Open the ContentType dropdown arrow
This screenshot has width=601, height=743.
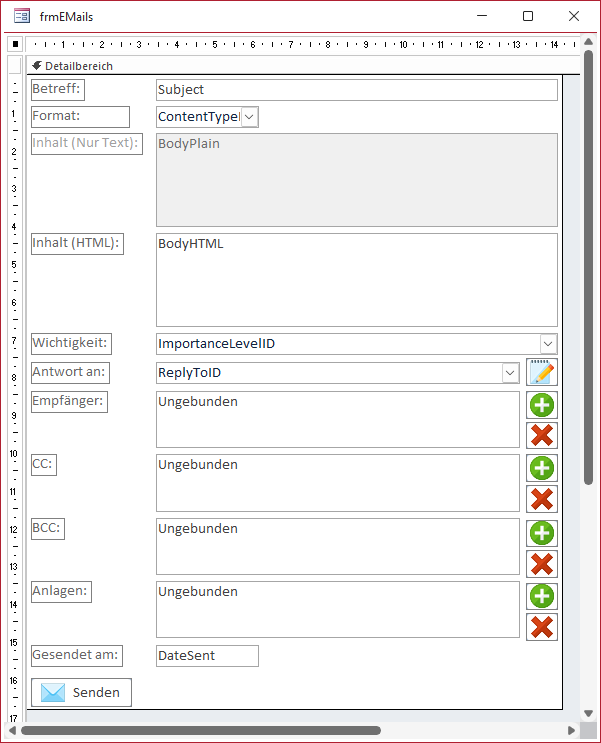pyautogui.click(x=249, y=117)
